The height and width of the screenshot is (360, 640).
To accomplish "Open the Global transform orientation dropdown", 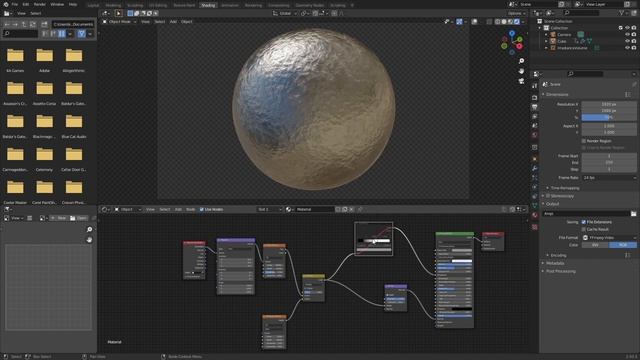I will click(285, 13).
